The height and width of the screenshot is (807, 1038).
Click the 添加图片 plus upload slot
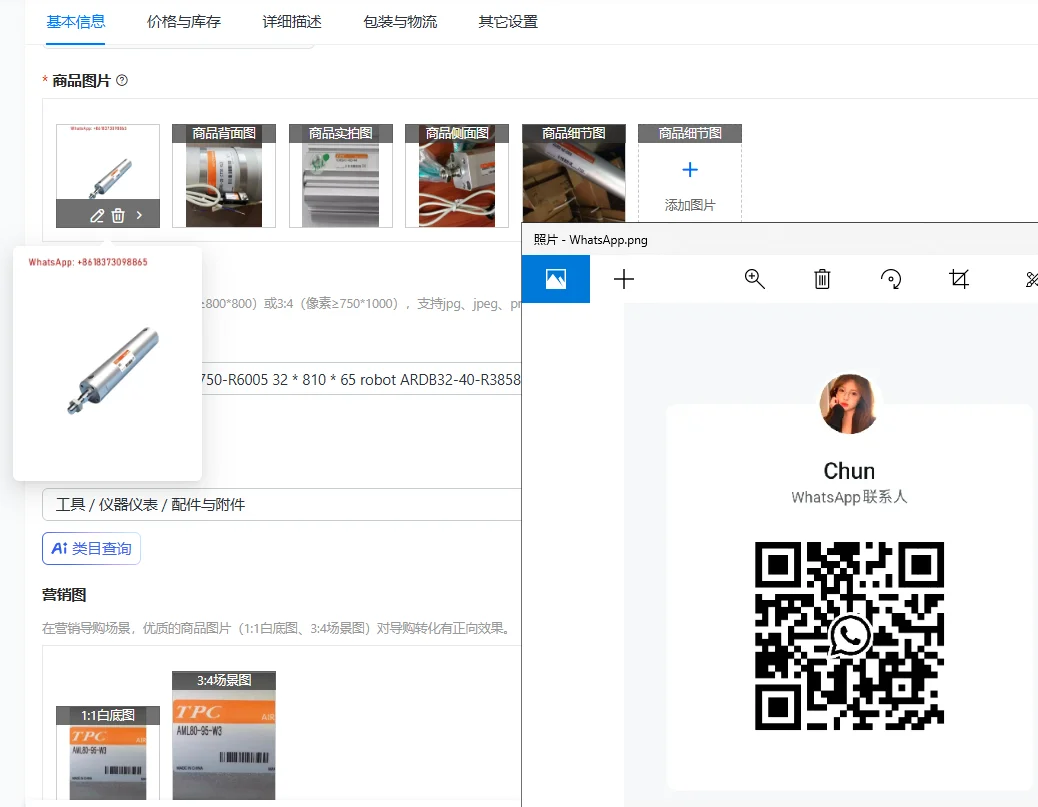[690, 173]
